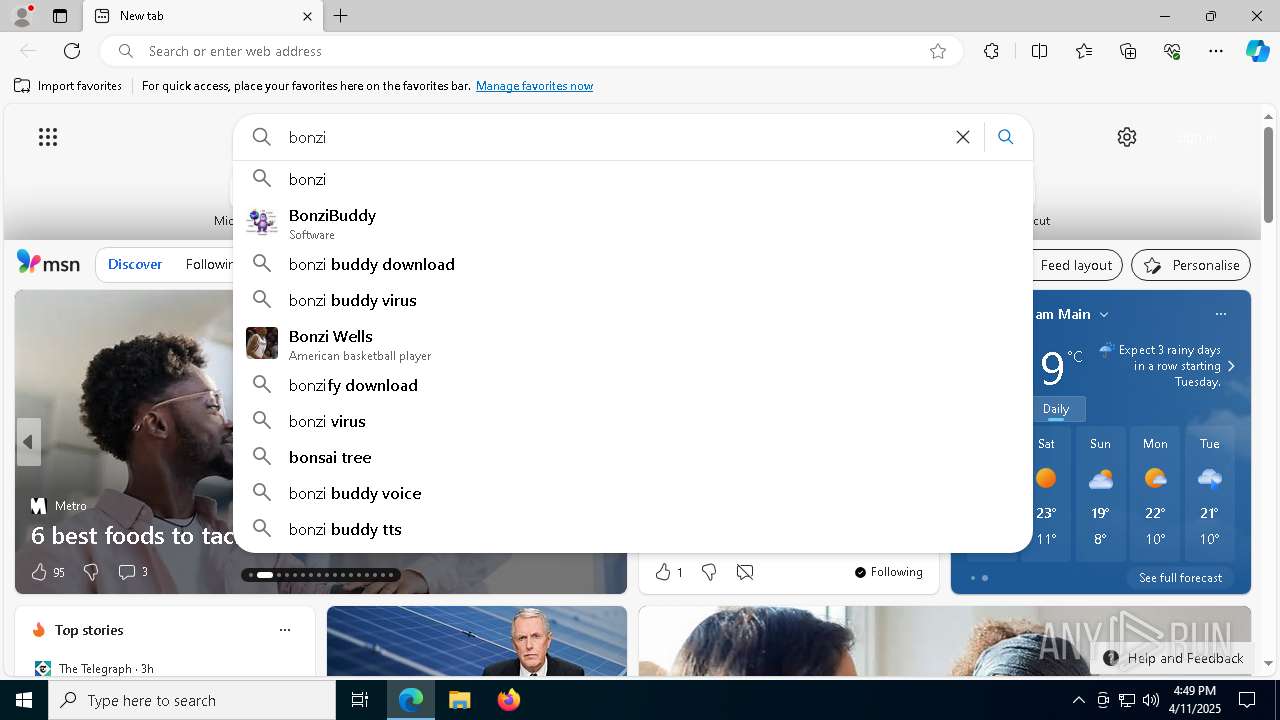
Task: Choose 'bonzify download' suggestion
Action: pyautogui.click(x=633, y=385)
